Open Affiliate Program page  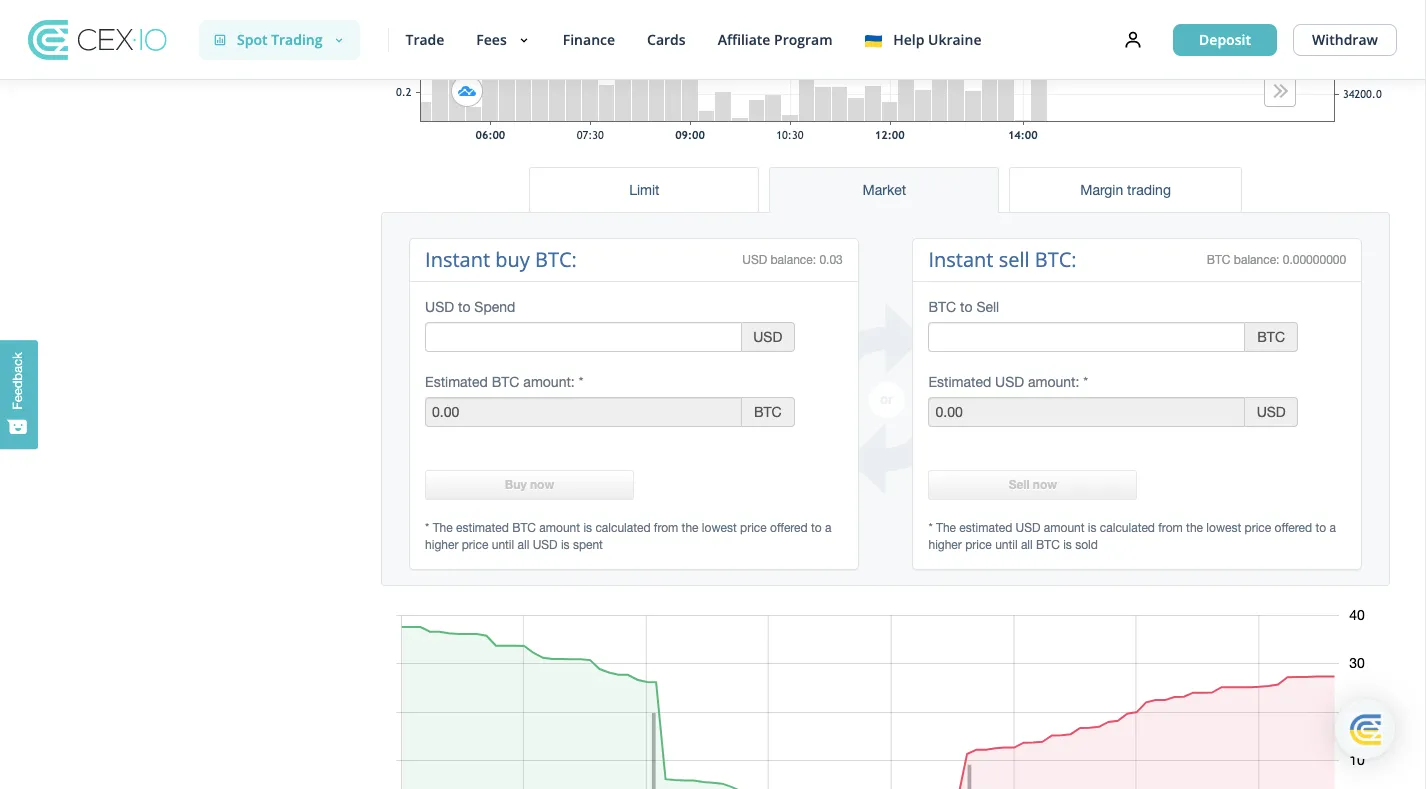774,40
